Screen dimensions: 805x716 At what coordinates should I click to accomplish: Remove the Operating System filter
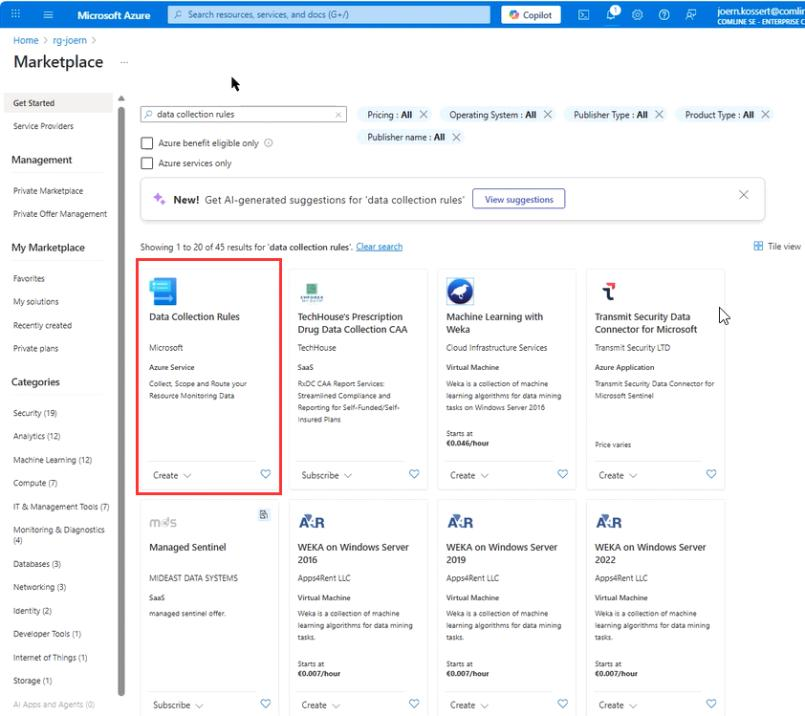(x=548, y=114)
